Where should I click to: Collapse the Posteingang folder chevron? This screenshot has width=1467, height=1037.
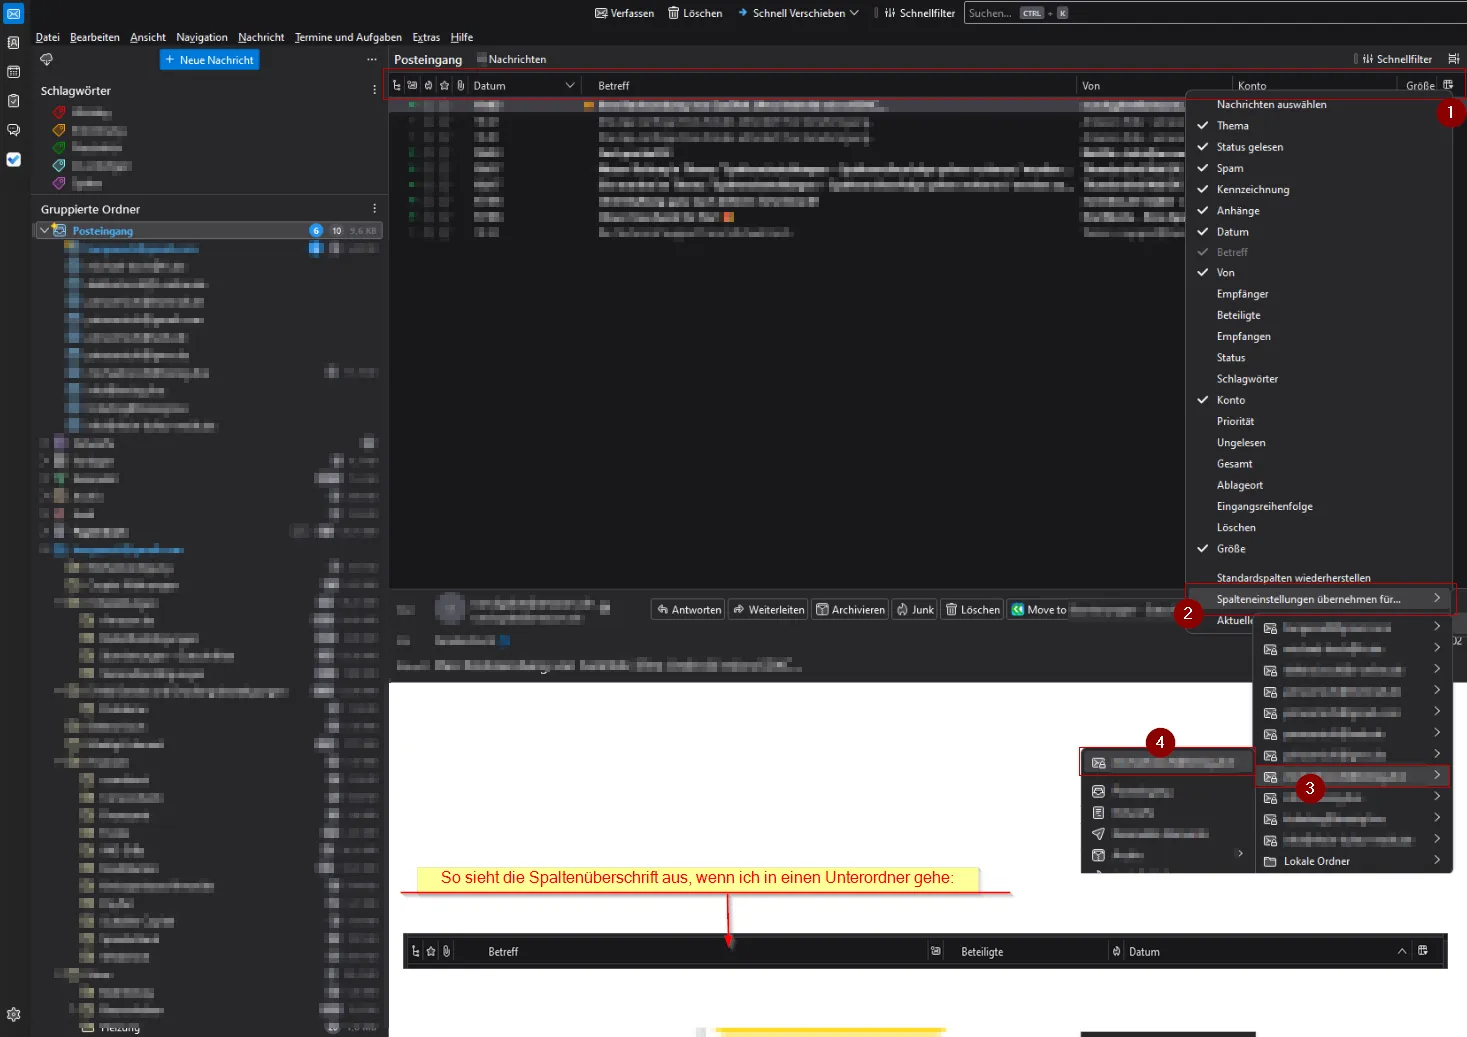[44, 230]
